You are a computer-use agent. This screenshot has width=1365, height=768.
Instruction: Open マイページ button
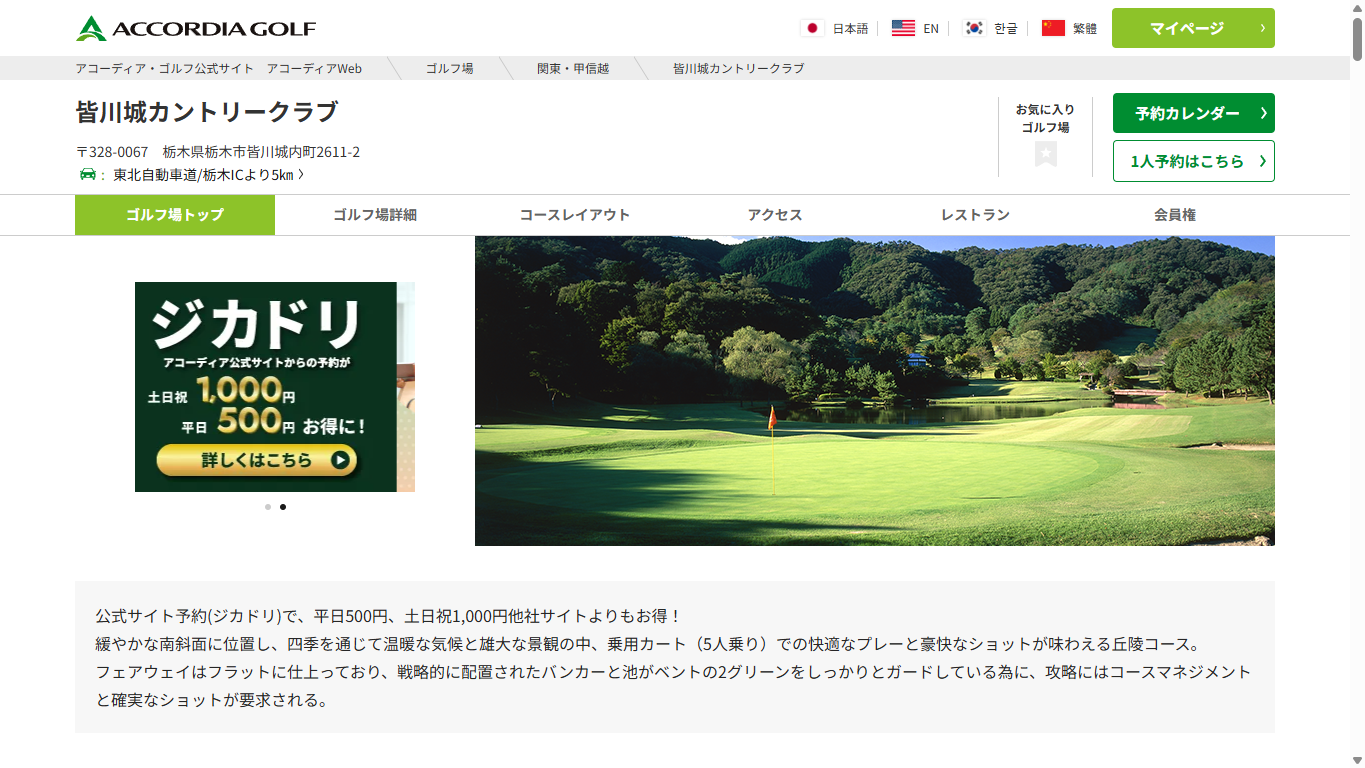pos(1193,28)
